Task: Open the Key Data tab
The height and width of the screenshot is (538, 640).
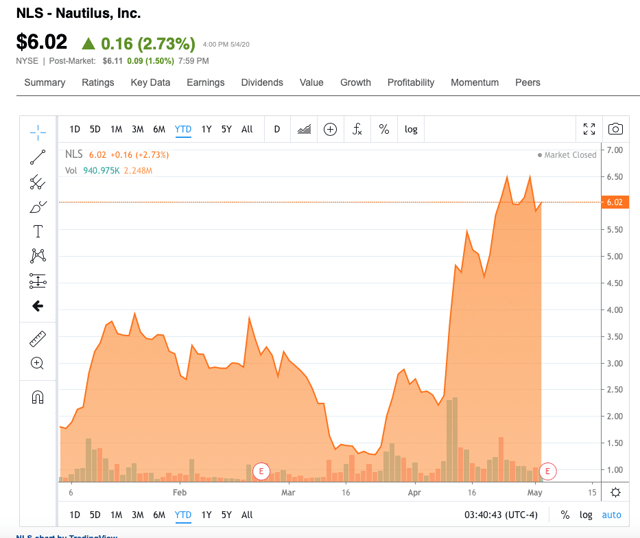Action: coord(150,82)
